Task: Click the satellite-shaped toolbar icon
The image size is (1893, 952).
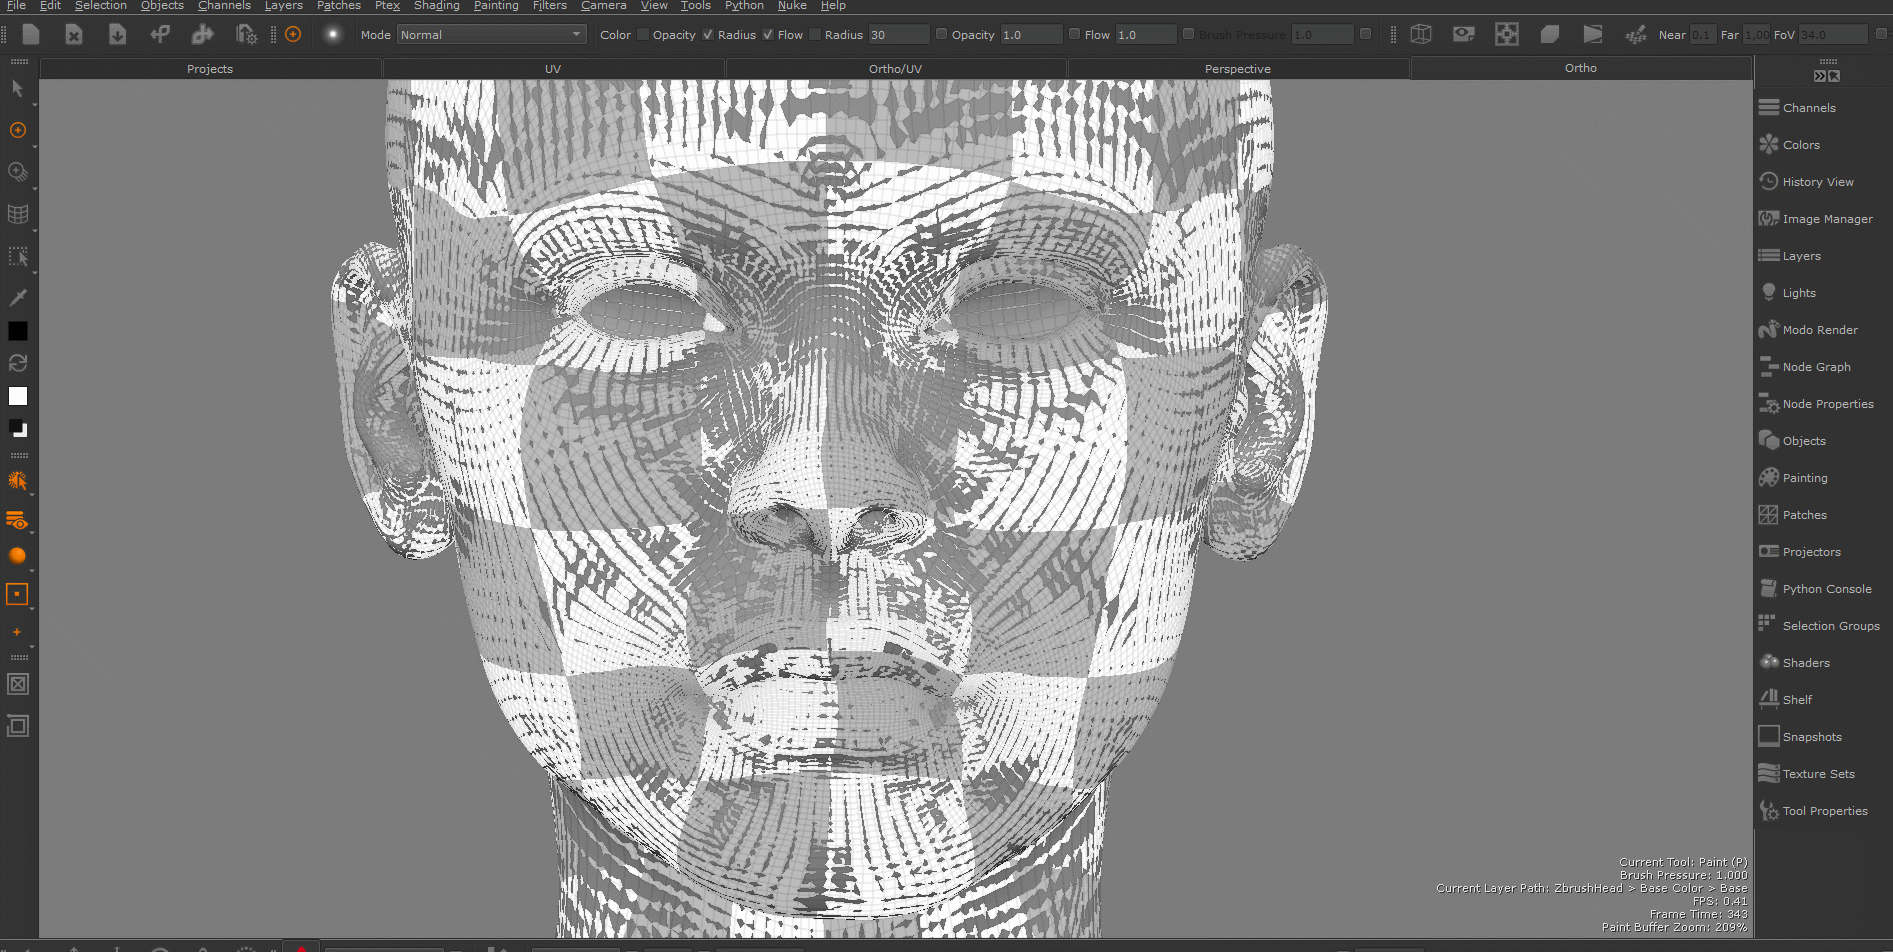Action: (1636, 34)
